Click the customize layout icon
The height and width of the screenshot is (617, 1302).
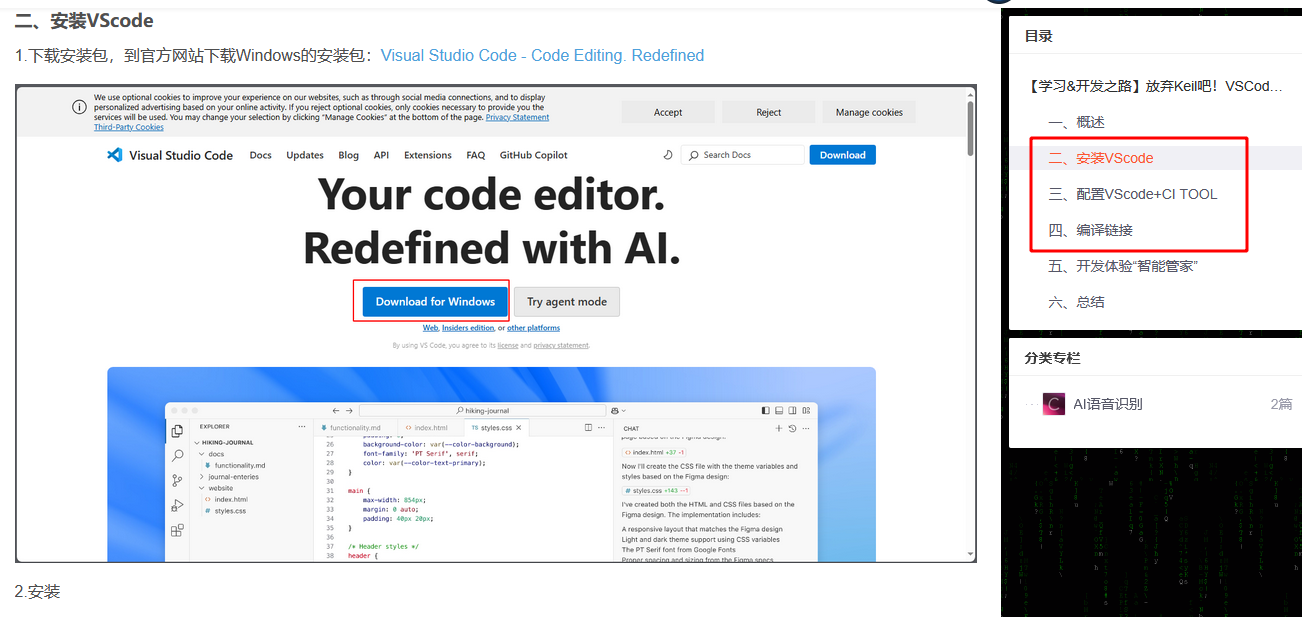tap(806, 410)
